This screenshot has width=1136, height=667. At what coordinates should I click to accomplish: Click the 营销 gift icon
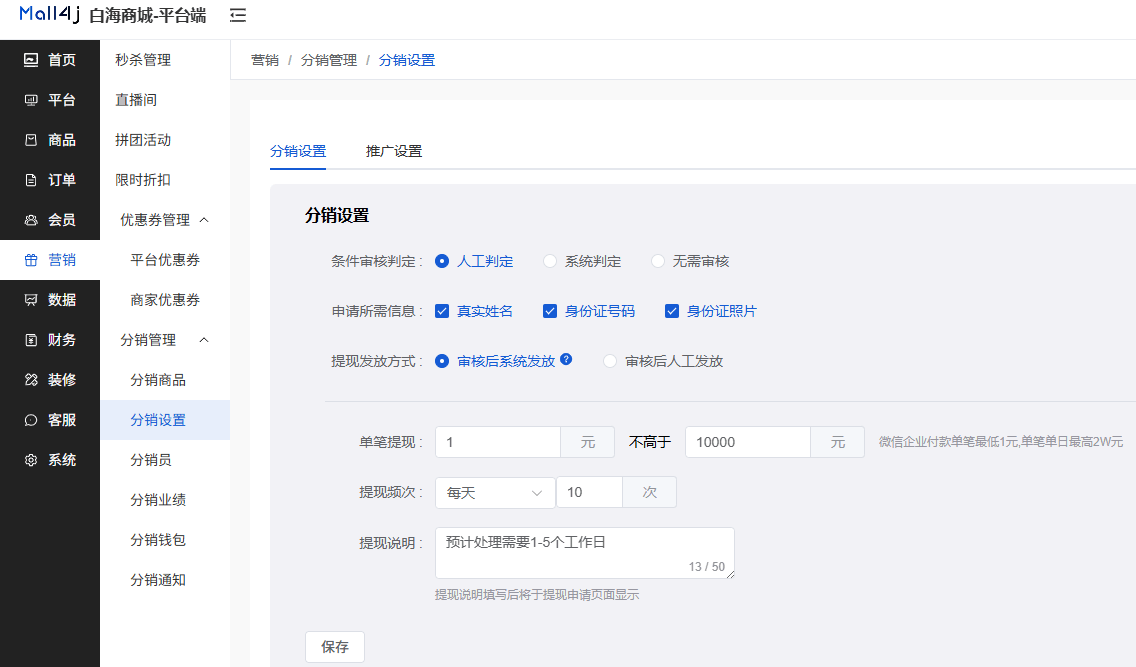(x=30, y=260)
